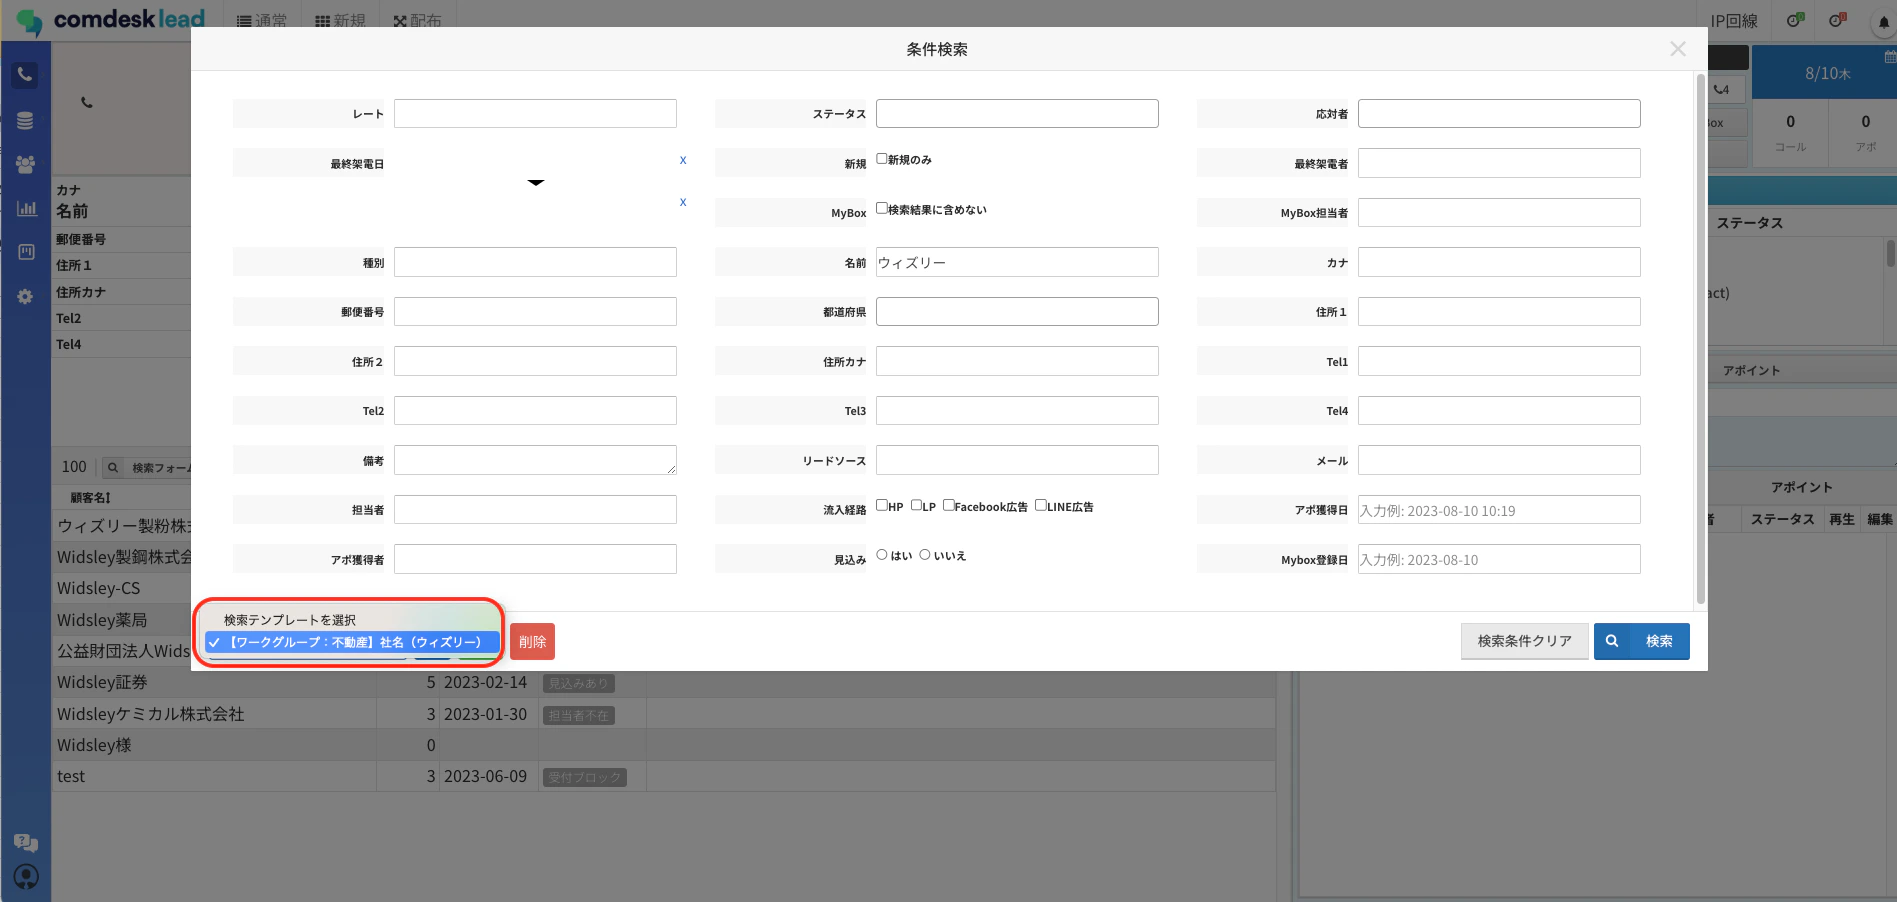Open the board icon in the sidebar
Viewport: 1897px width, 902px height.
[26, 252]
